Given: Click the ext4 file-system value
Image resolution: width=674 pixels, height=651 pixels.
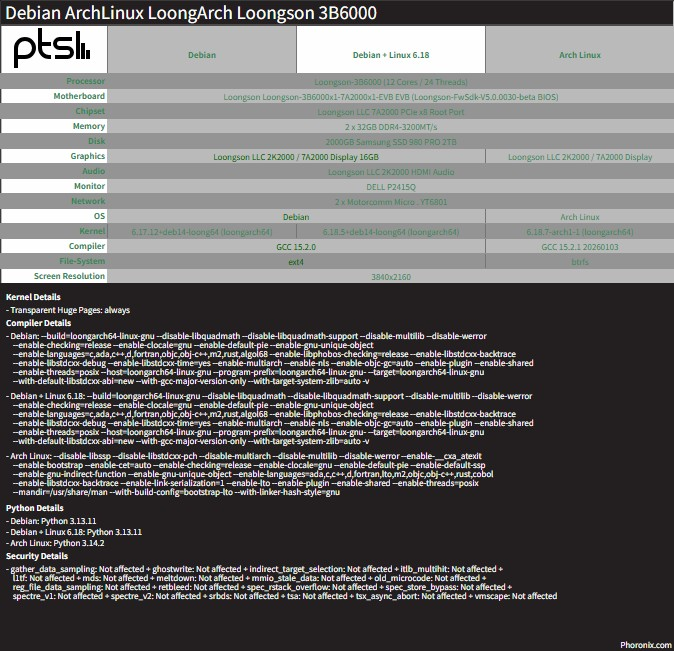Looking at the screenshot, I should (296, 262).
